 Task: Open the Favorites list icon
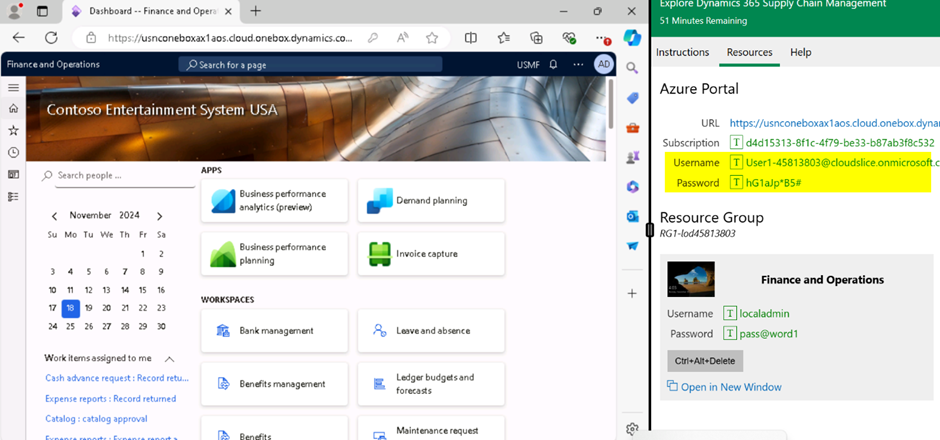coord(504,38)
